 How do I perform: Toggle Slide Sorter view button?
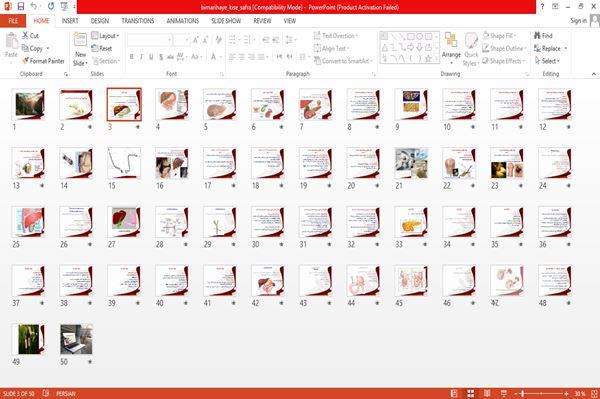tap(471, 393)
